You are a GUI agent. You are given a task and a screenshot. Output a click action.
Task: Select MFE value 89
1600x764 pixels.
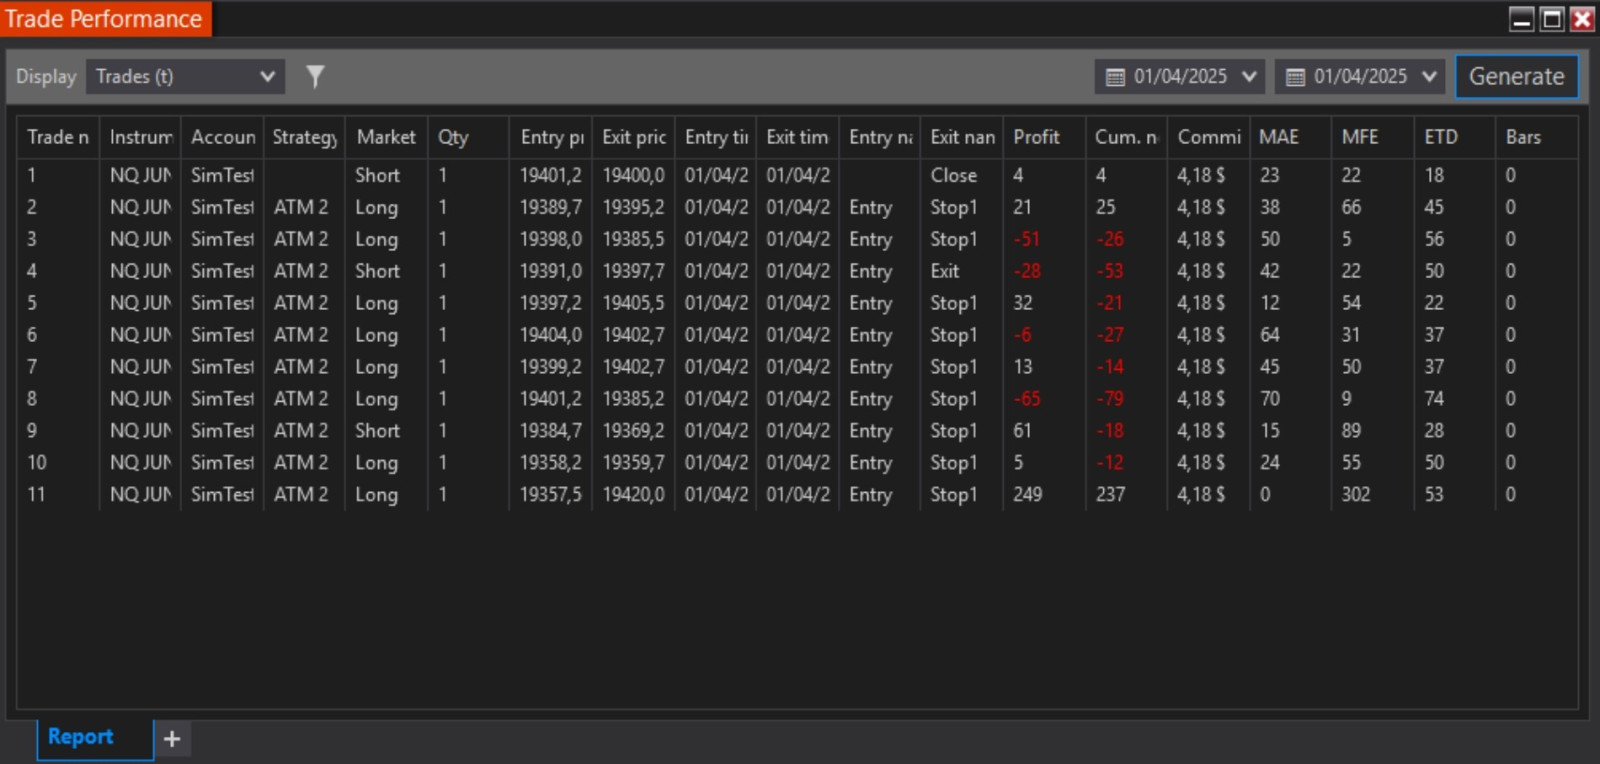pyautogui.click(x=1351, y=431)
